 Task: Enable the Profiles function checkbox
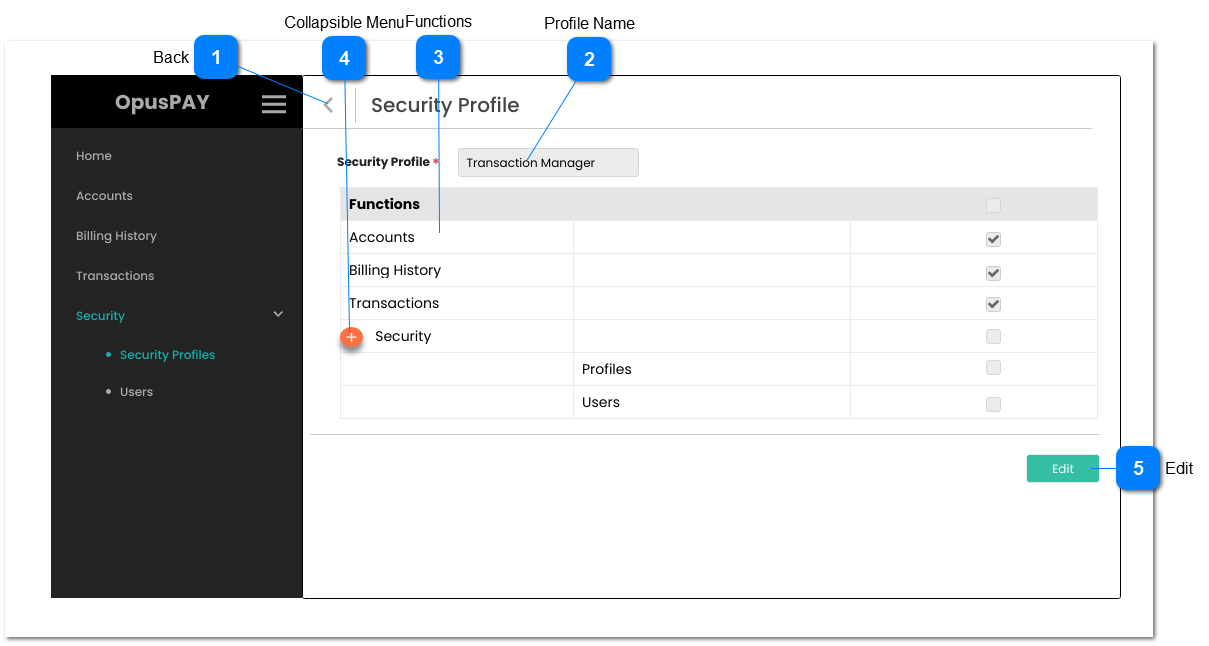(x=993, y=368)
